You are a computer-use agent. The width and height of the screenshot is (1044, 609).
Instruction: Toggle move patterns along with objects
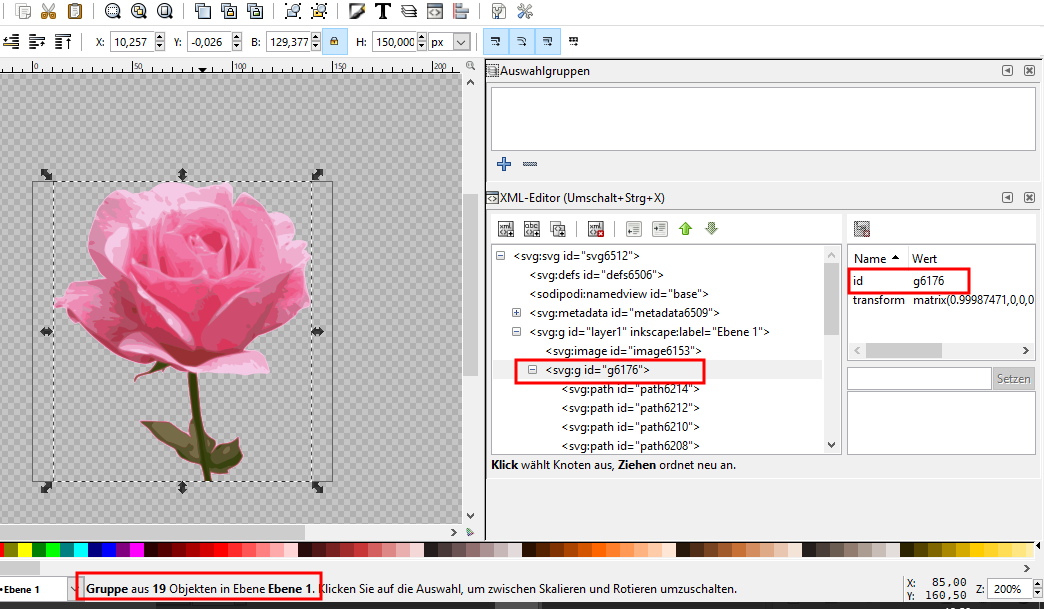[573, 42]
